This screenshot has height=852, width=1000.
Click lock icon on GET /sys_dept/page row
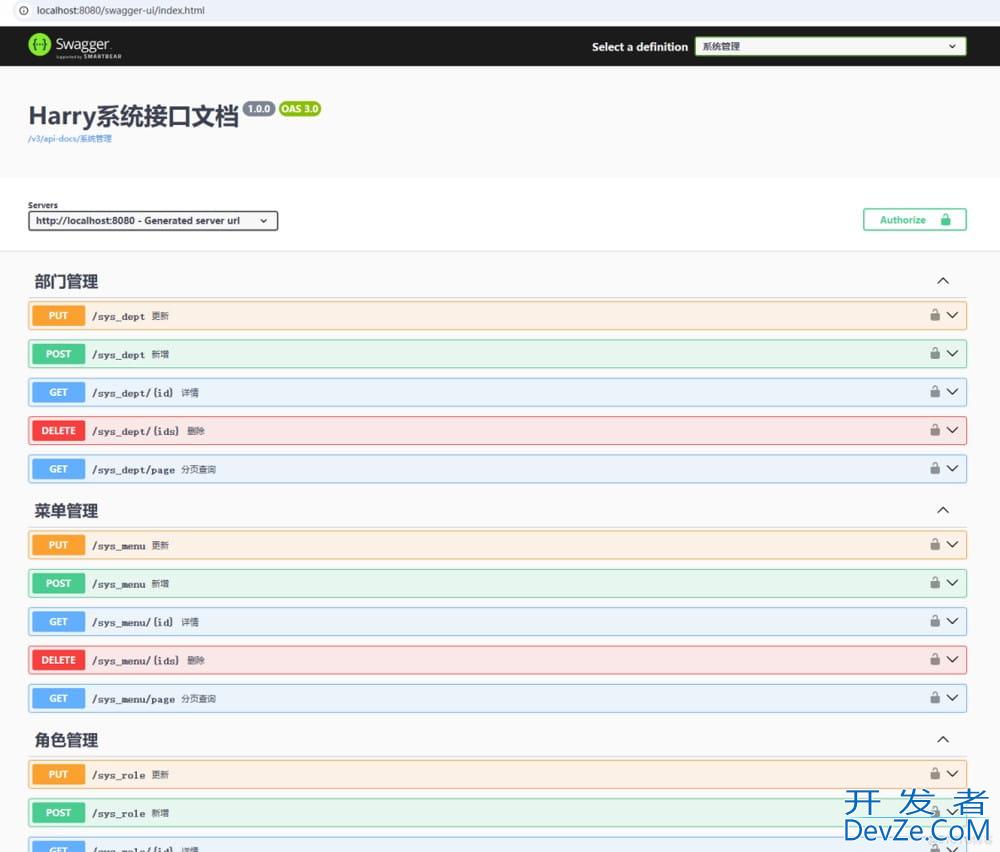coord(935,467)
